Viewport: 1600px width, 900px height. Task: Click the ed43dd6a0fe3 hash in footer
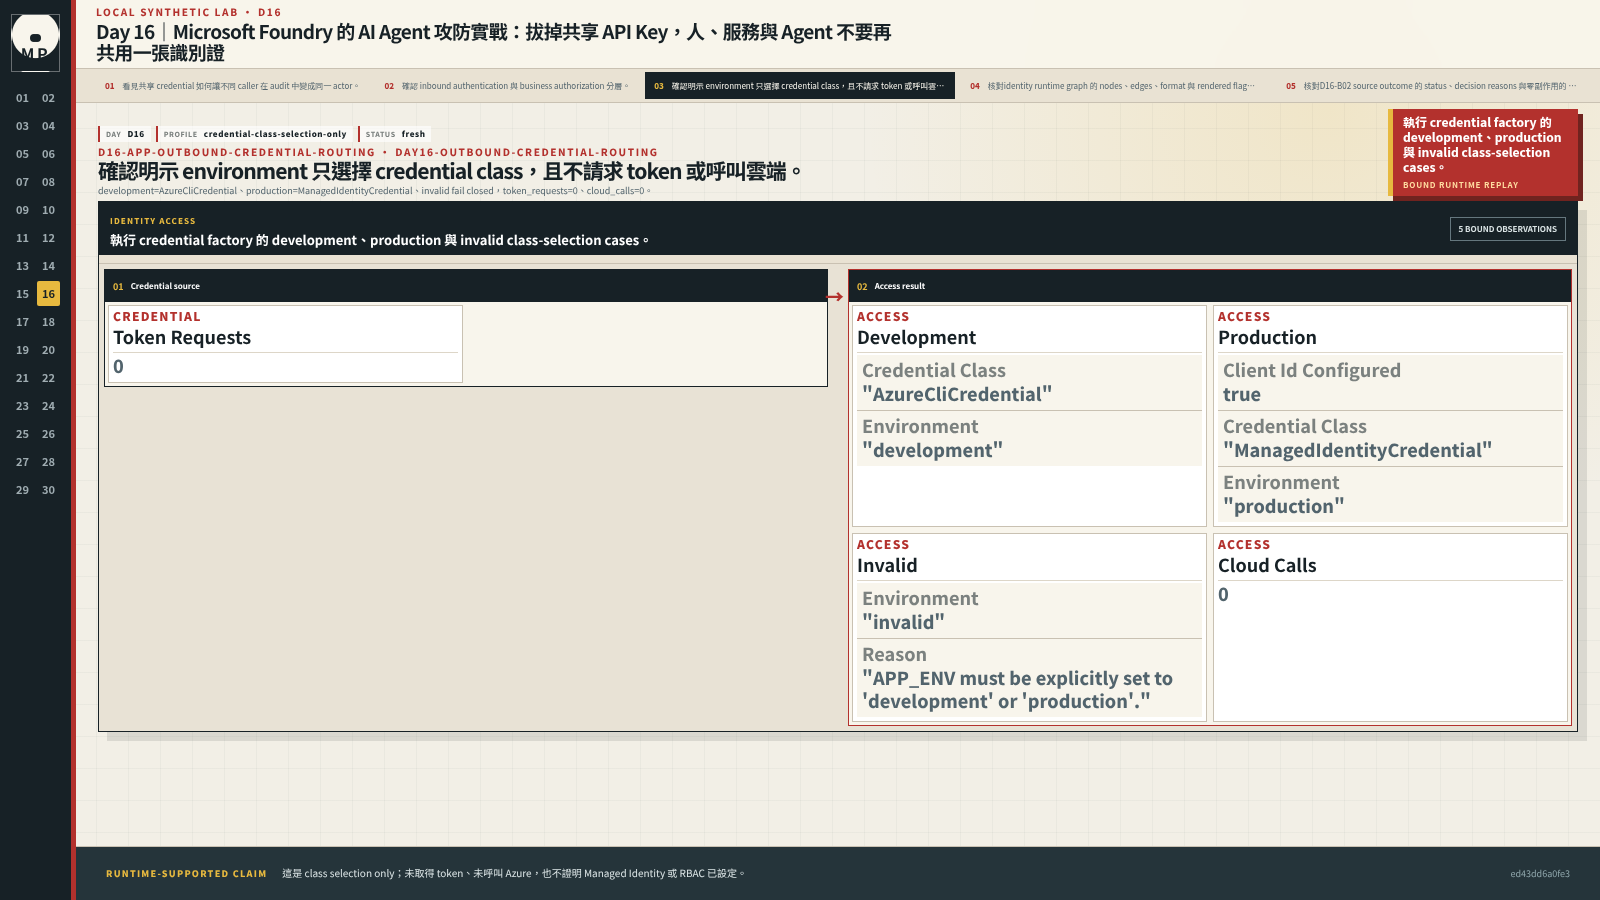click(1540, 874)
